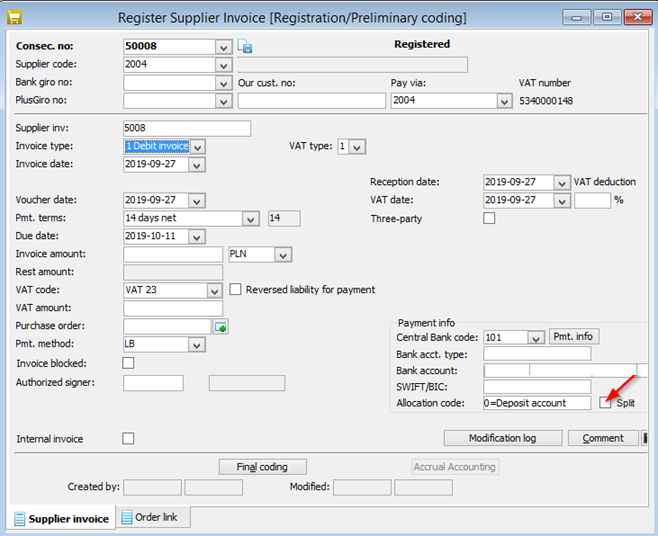Image resolution: width=658 pixels, height=536 pixels.
Task: Mark Reversed liability for payment checkbox
Action: [x=237, y=290]
